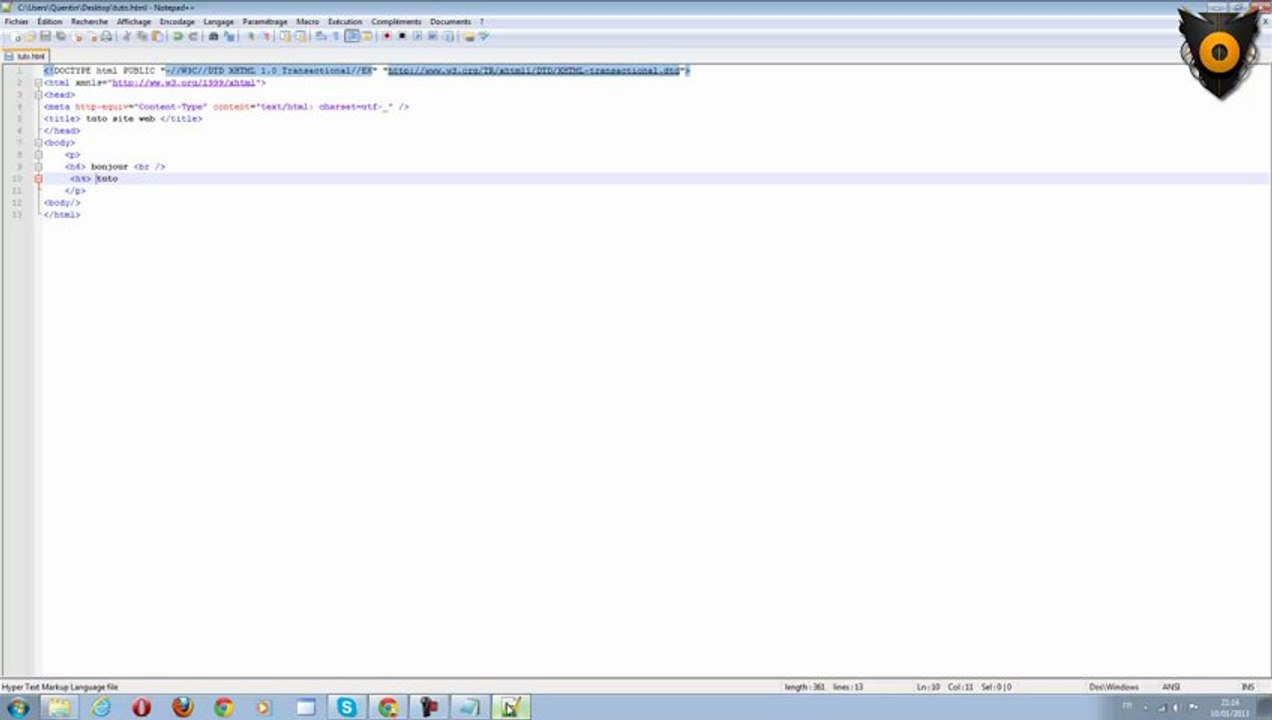Click the Dos\Windows status bar entry
The height and width of the screenshot is (720, 1272).
pyautogui.click(x=1114, y=687)
